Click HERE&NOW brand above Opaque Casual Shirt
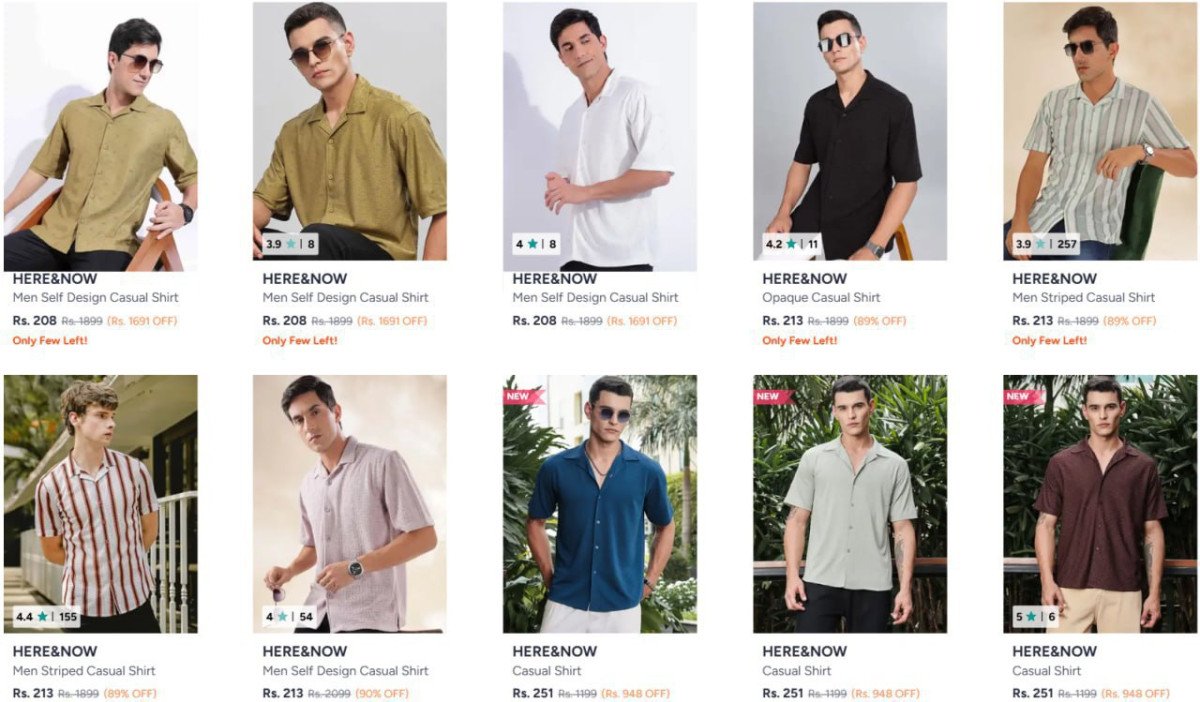1200x702 pixels. click(x=804, y=279)
